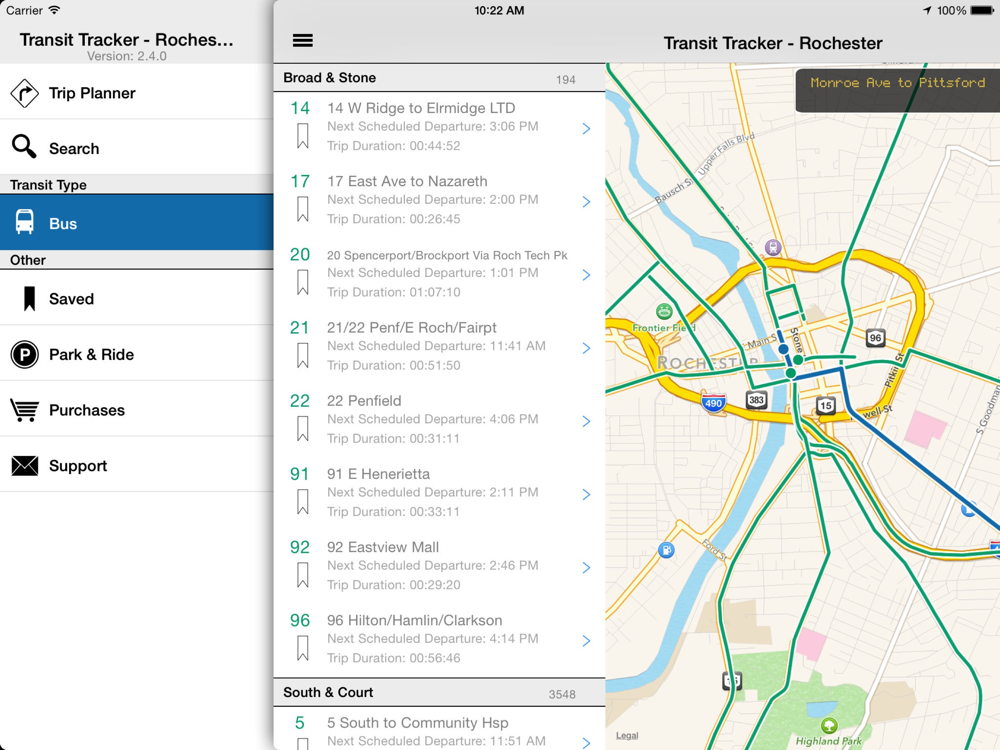Screen dimensions: 1000x750
Task: Bookmark route 14 W Ridge to Elrmidge
Action: (x=303, y=136)
